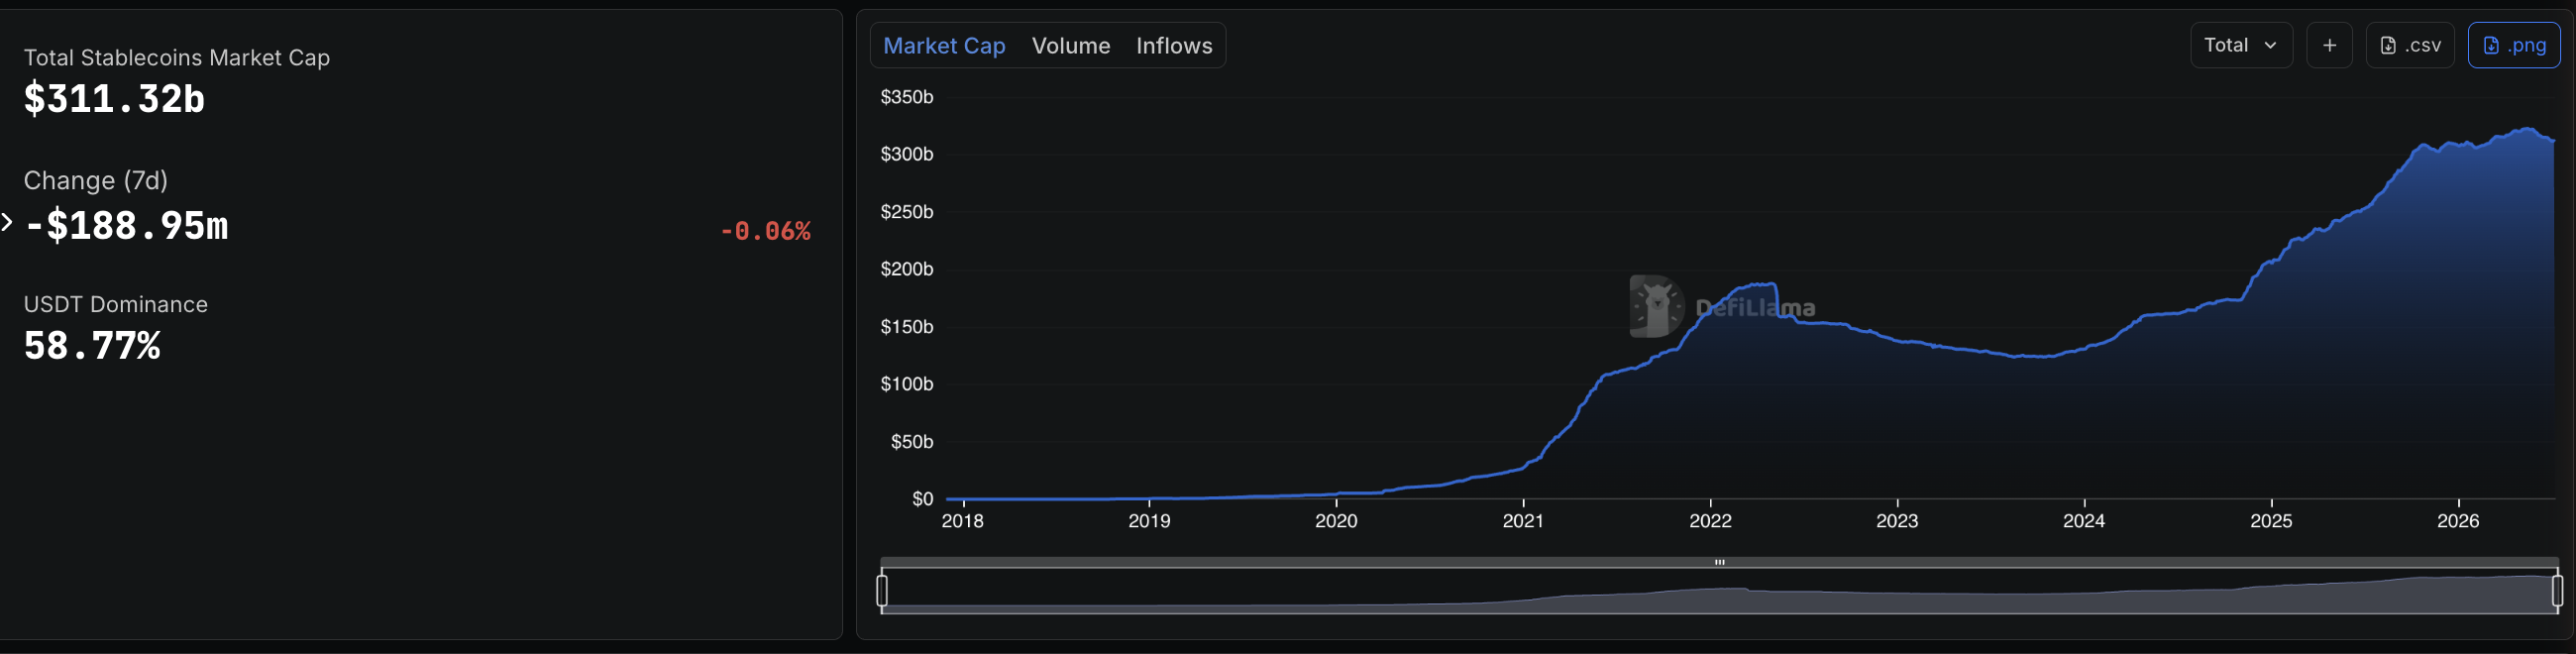The image size is (2576, 654).
Task: Click the 2021 x-axis label
Action: (1523, 521)
